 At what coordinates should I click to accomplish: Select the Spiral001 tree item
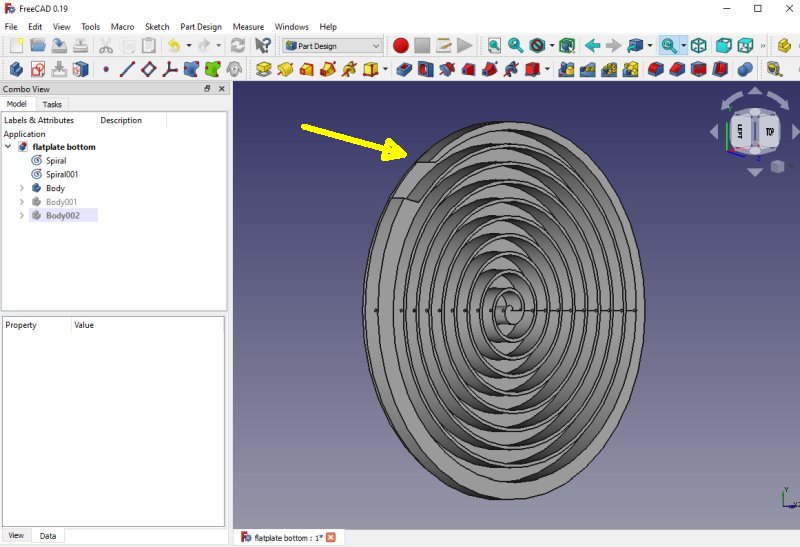click(62, 174)
